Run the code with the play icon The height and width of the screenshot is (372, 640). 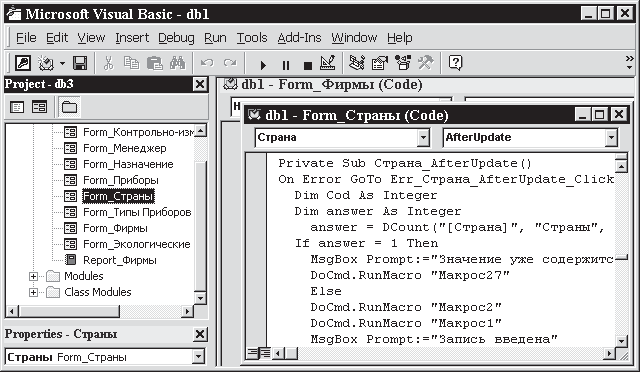coord(263,65)
